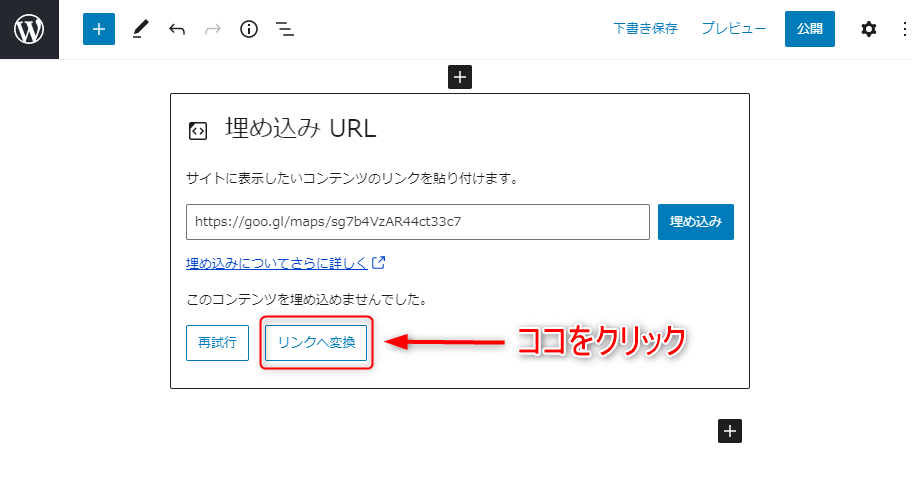Screen dimensions: 912x488
Task: Select the pencil edit tools icon
Action: point(140,29)
